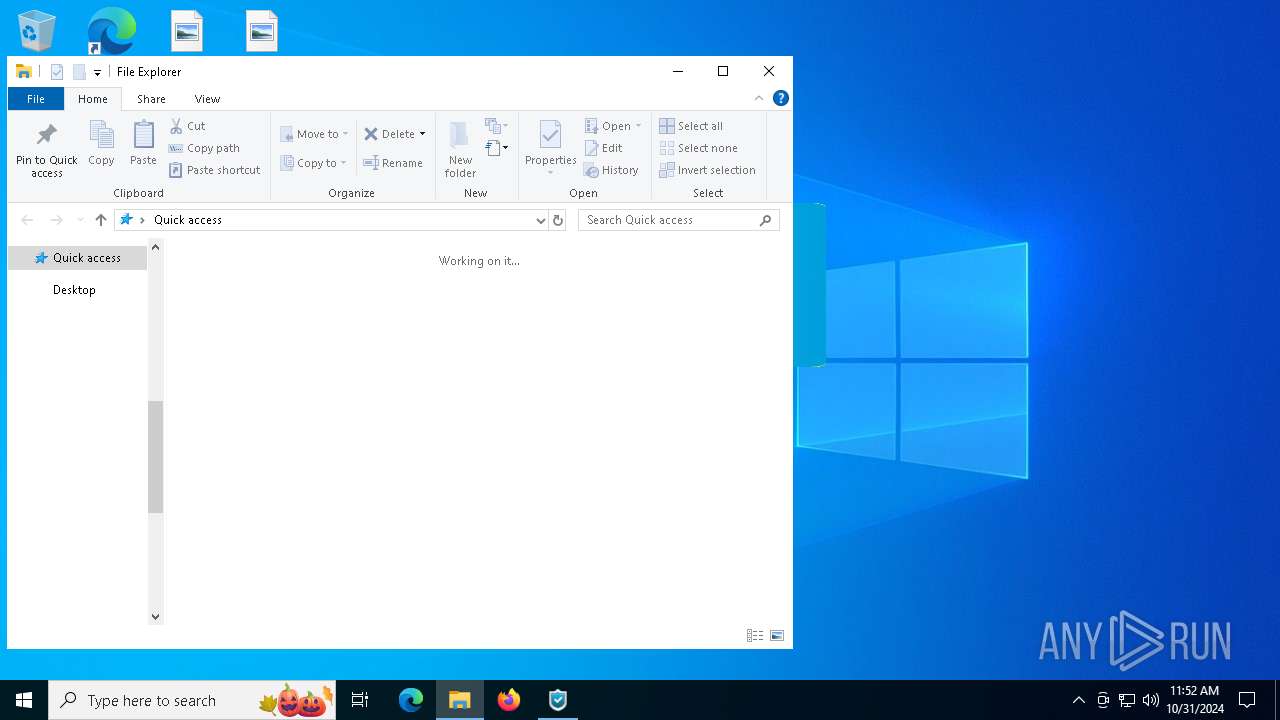Click quick access toolbar New folder icon
The height and width of the screenshot is (720, 1280).
(79, 72)
